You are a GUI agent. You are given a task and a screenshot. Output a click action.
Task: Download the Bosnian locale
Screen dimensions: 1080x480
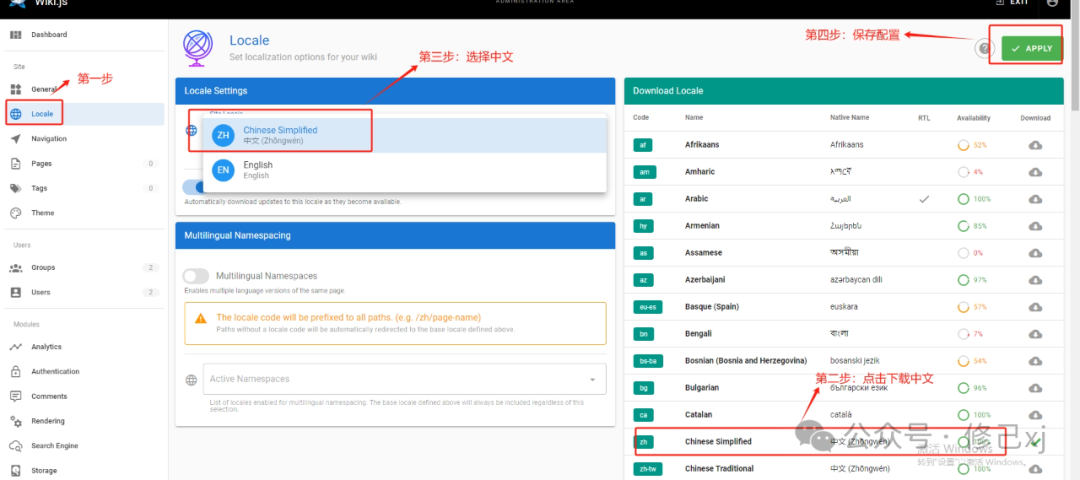coord(1035,361)
